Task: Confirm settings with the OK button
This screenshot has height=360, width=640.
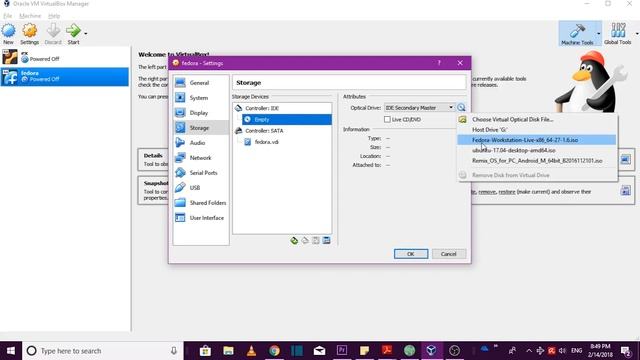Action: pos(411,254)
